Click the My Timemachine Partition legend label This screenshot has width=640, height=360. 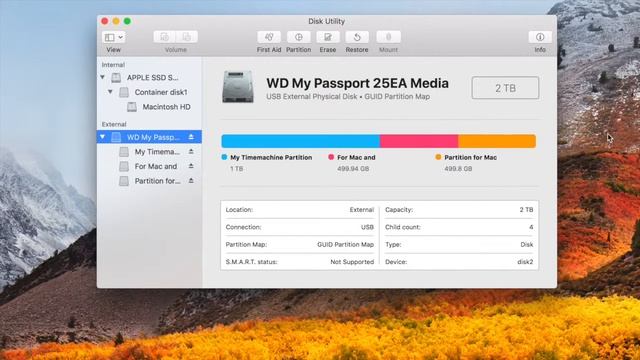(x=271, y=158)
